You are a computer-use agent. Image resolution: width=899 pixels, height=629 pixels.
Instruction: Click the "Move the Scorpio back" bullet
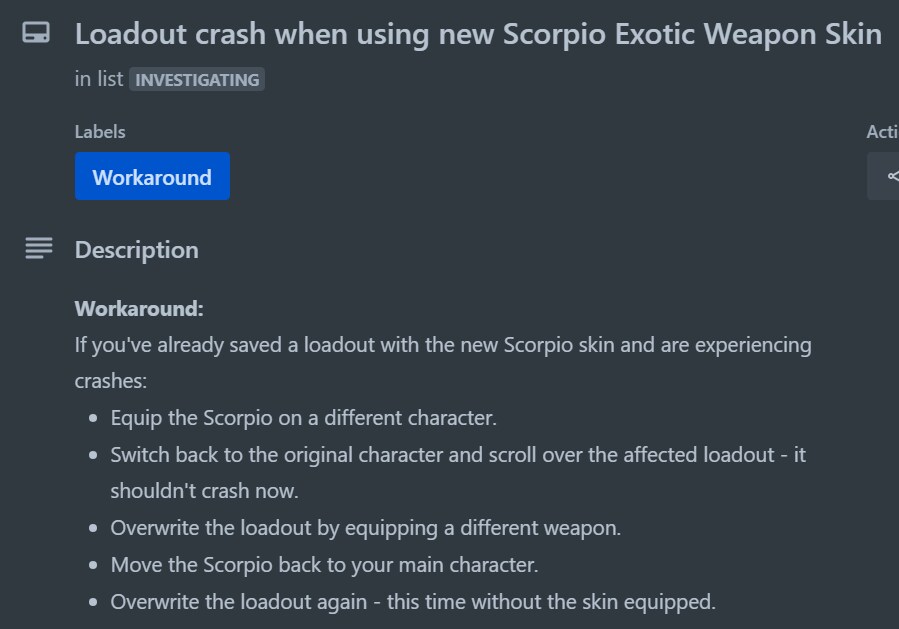(x=324, y=565)
